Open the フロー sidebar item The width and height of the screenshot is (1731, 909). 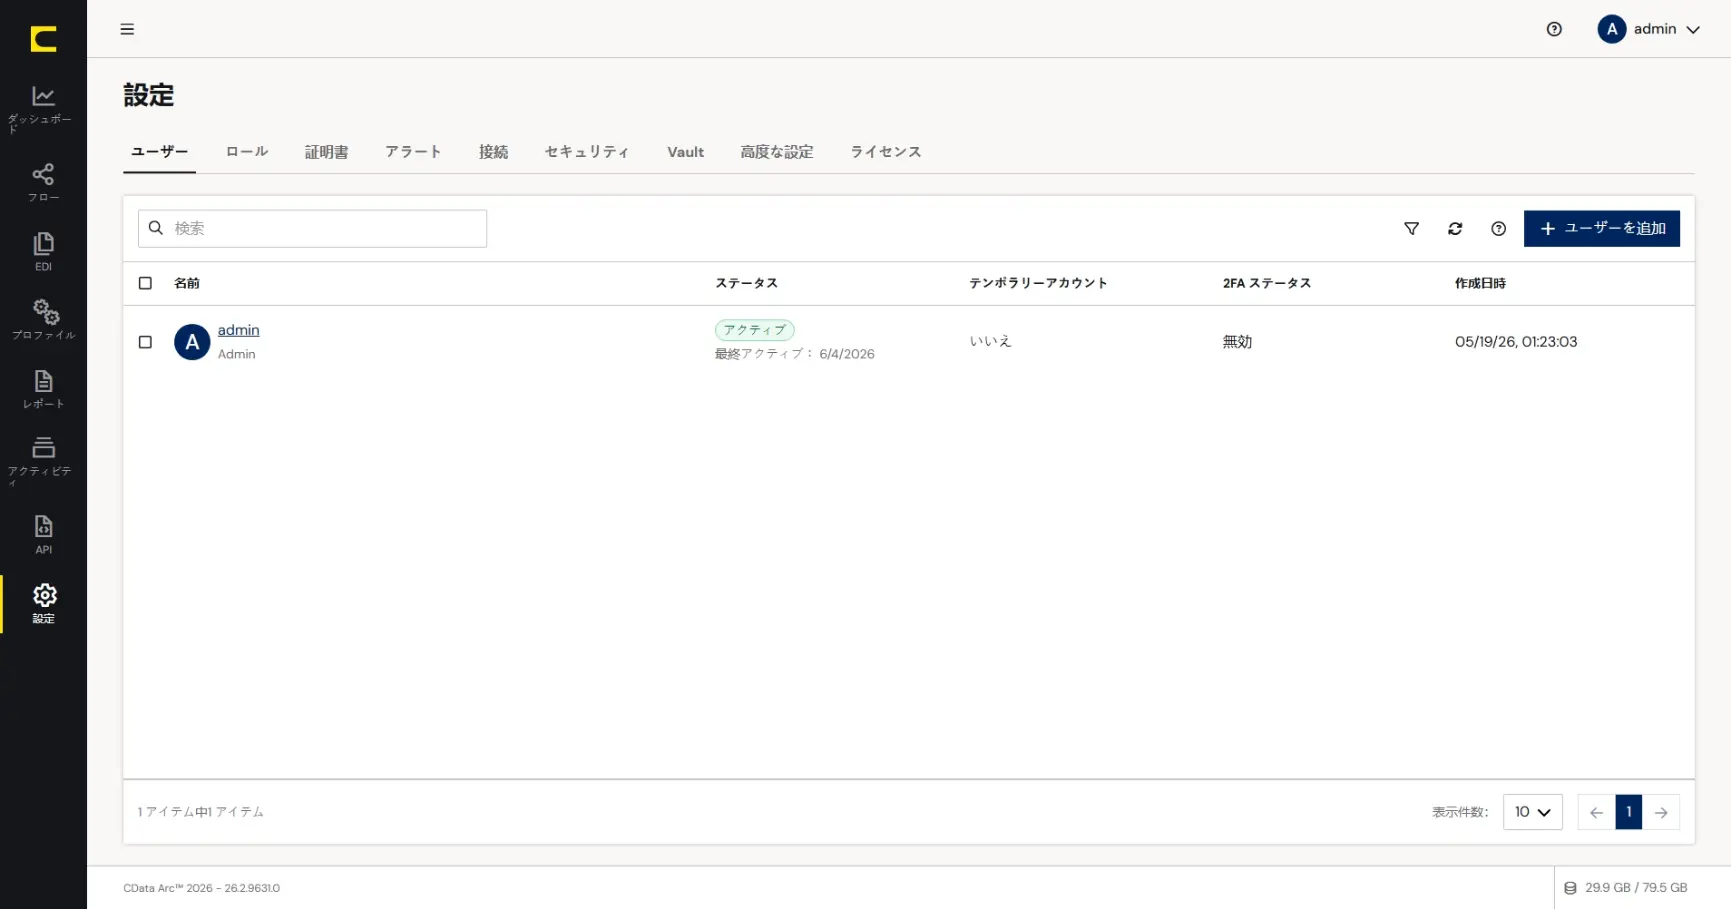click(x=43, y=183)
